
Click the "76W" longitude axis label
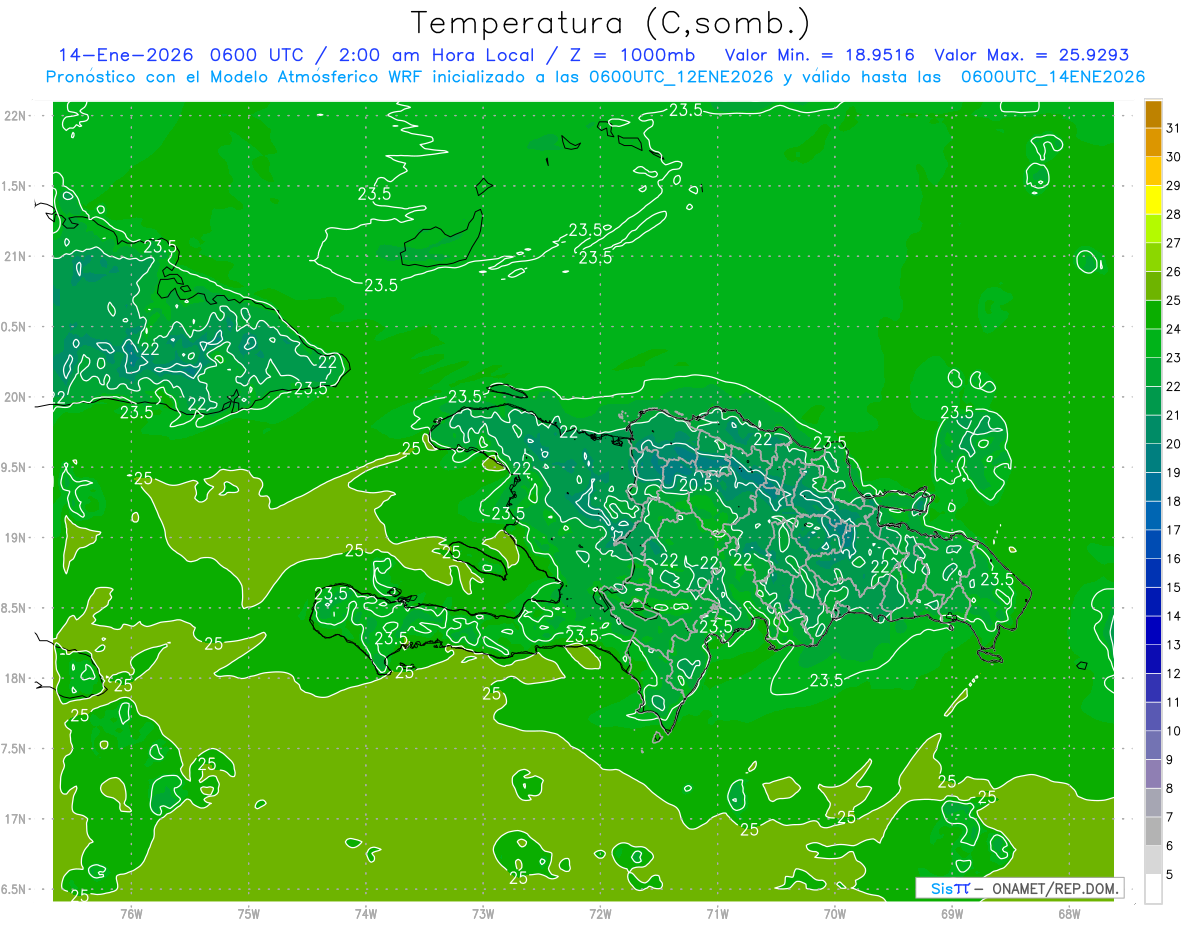131,913
